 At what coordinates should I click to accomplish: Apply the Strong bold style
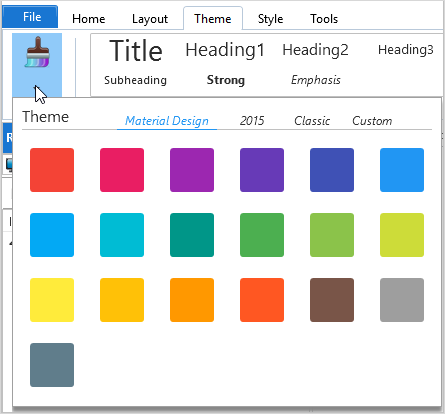click(x=226, y=80)
